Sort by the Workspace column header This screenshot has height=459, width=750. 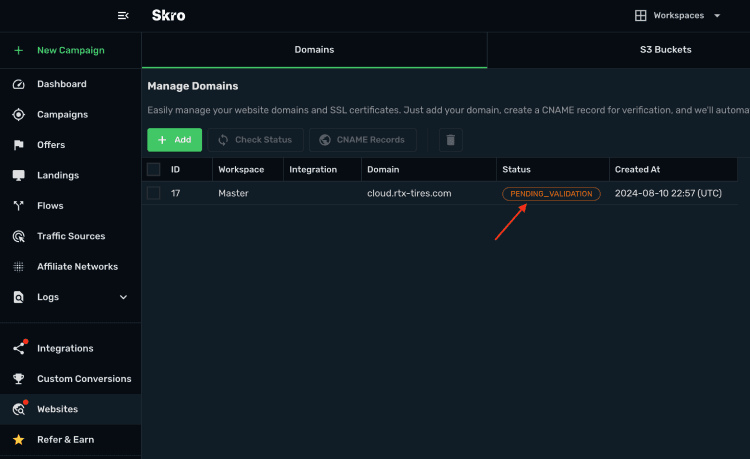(x=241, y=170)
